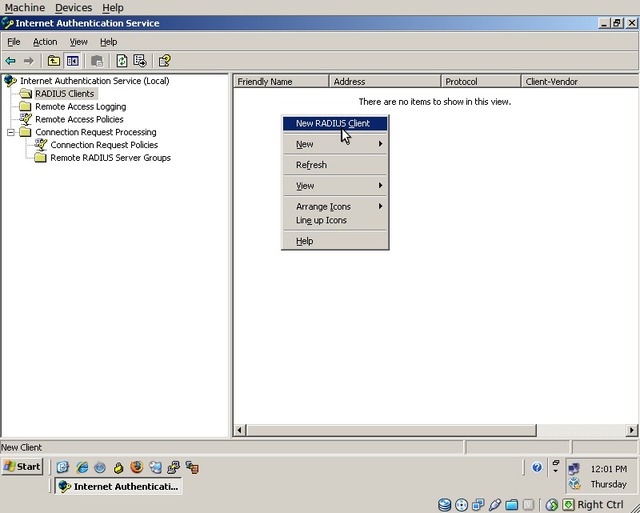Open the Action menu in menu bar
Viewport: 640px width, 513px height.
point(45,42)
